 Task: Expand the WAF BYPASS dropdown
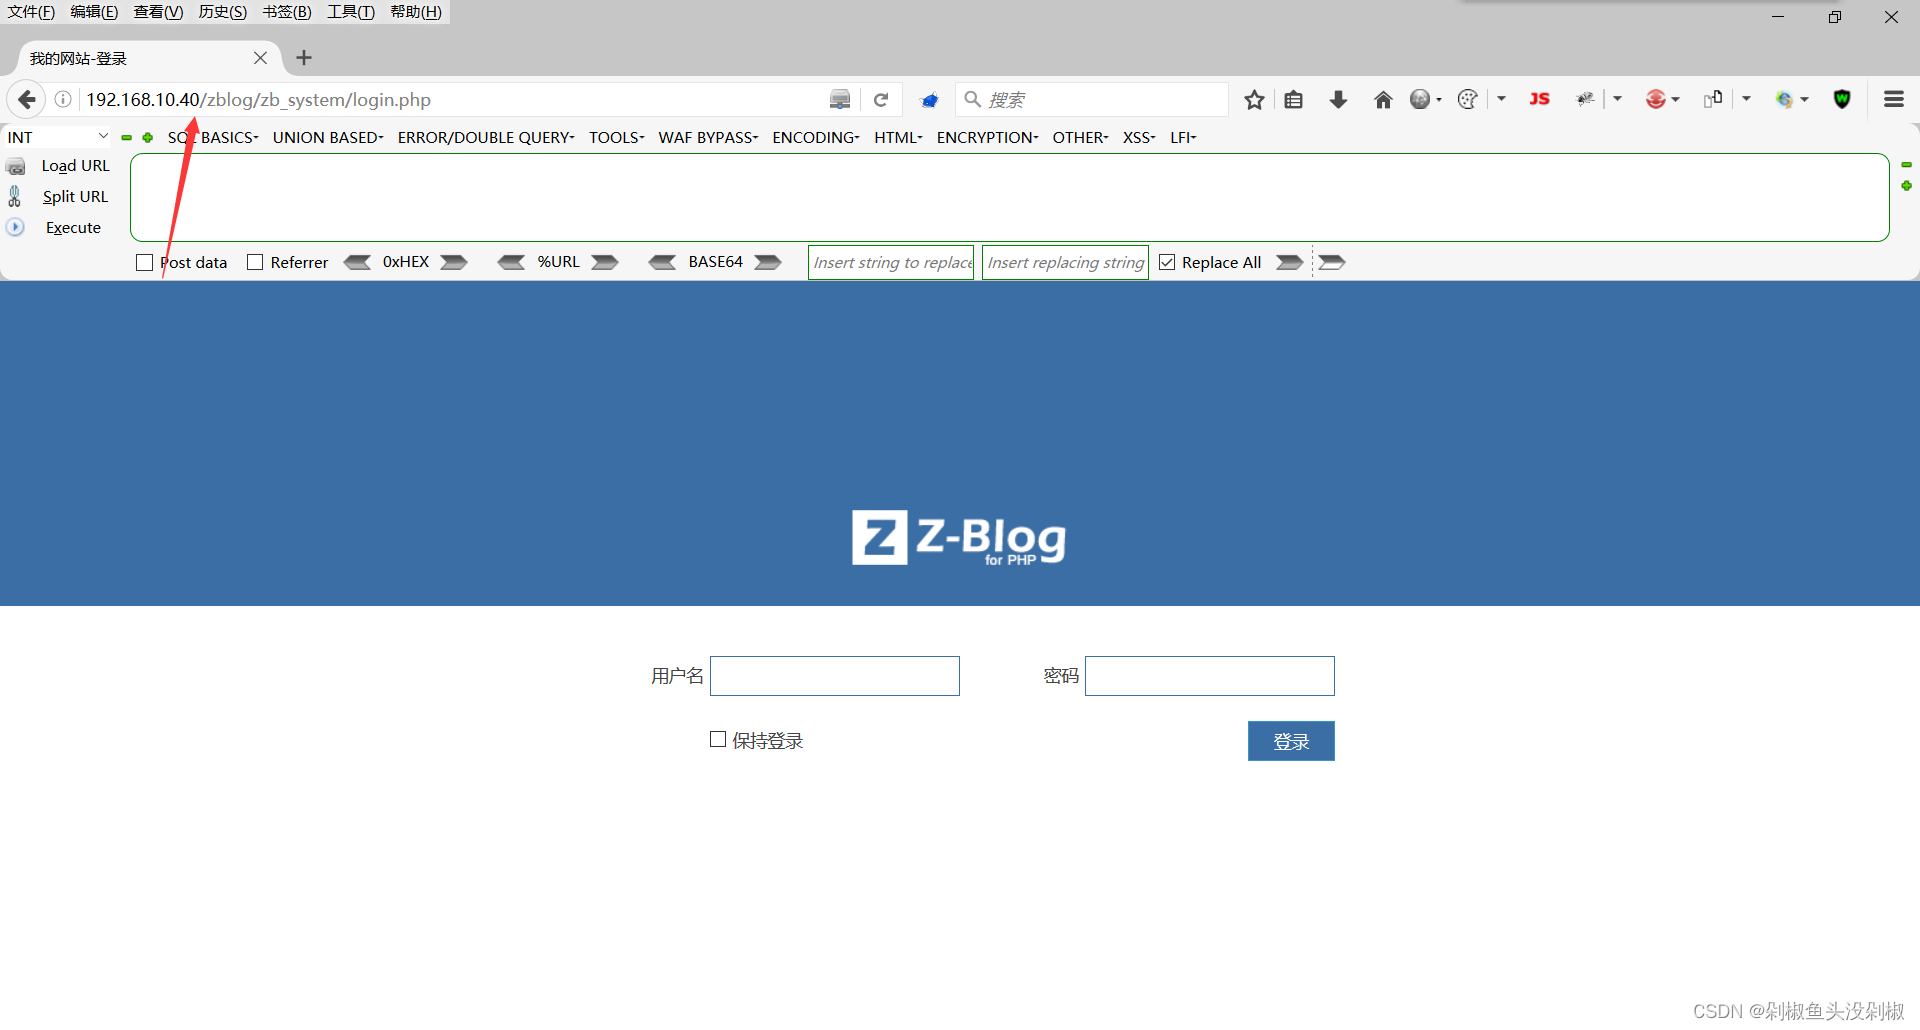click(x=708, y=137)
